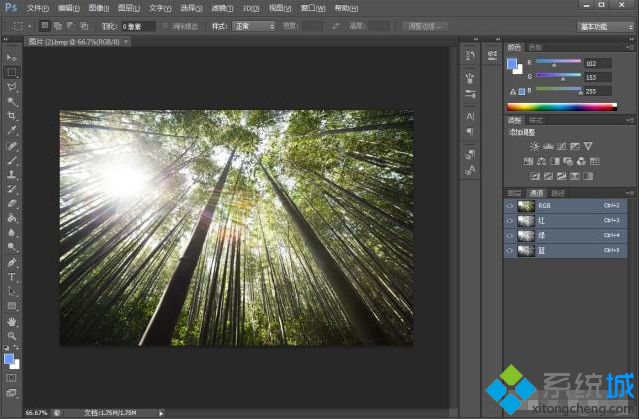639x419 pixels.
Task: Open the History panel icon
Action: point(470,56)
